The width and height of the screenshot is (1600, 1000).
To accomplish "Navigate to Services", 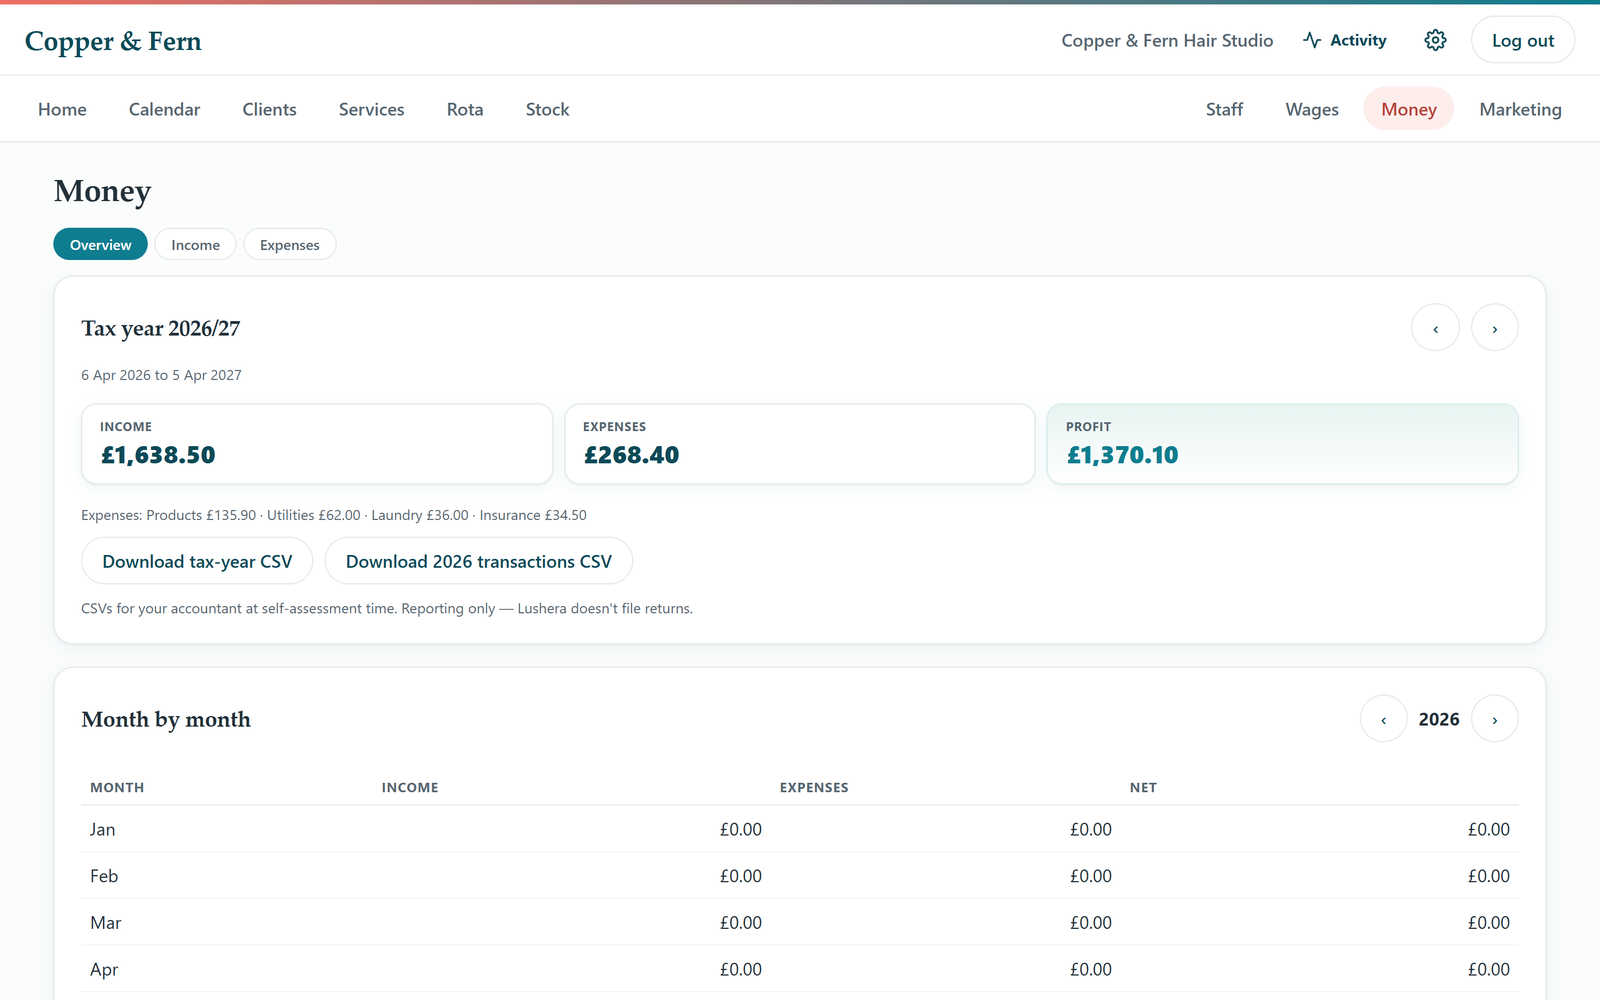I will (371, 109).
